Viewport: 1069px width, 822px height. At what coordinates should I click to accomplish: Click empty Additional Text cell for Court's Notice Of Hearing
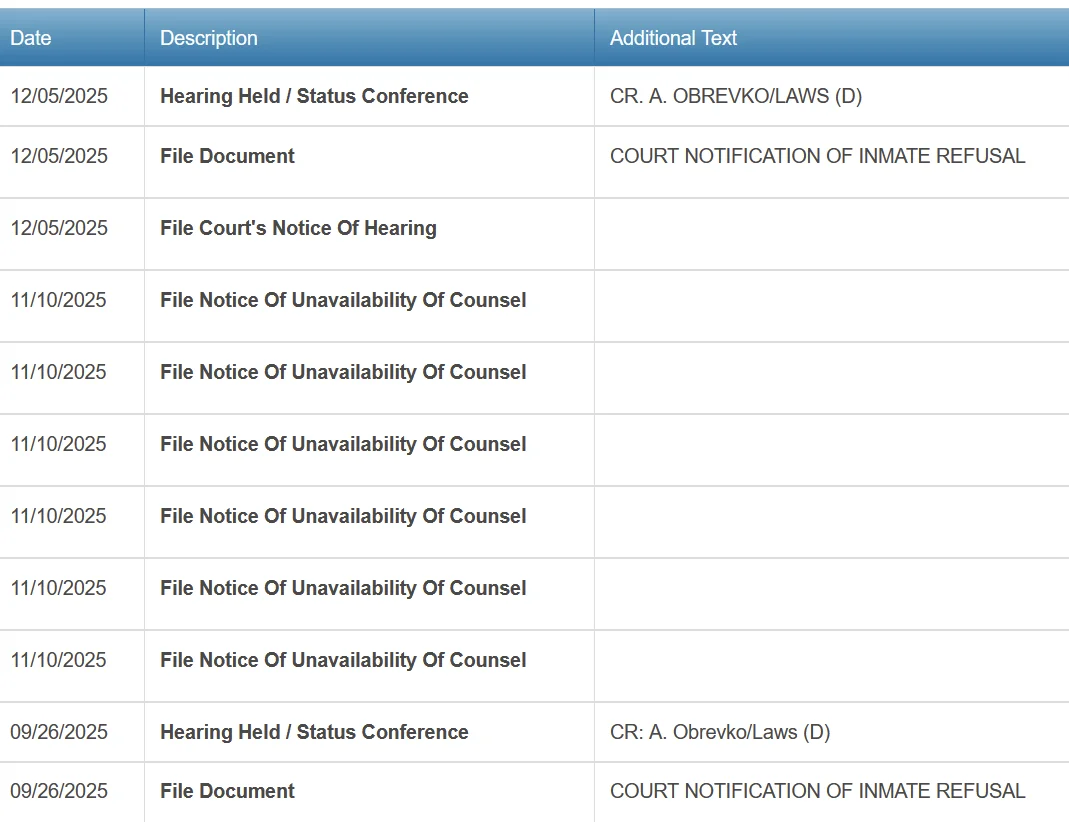(830, 234)
